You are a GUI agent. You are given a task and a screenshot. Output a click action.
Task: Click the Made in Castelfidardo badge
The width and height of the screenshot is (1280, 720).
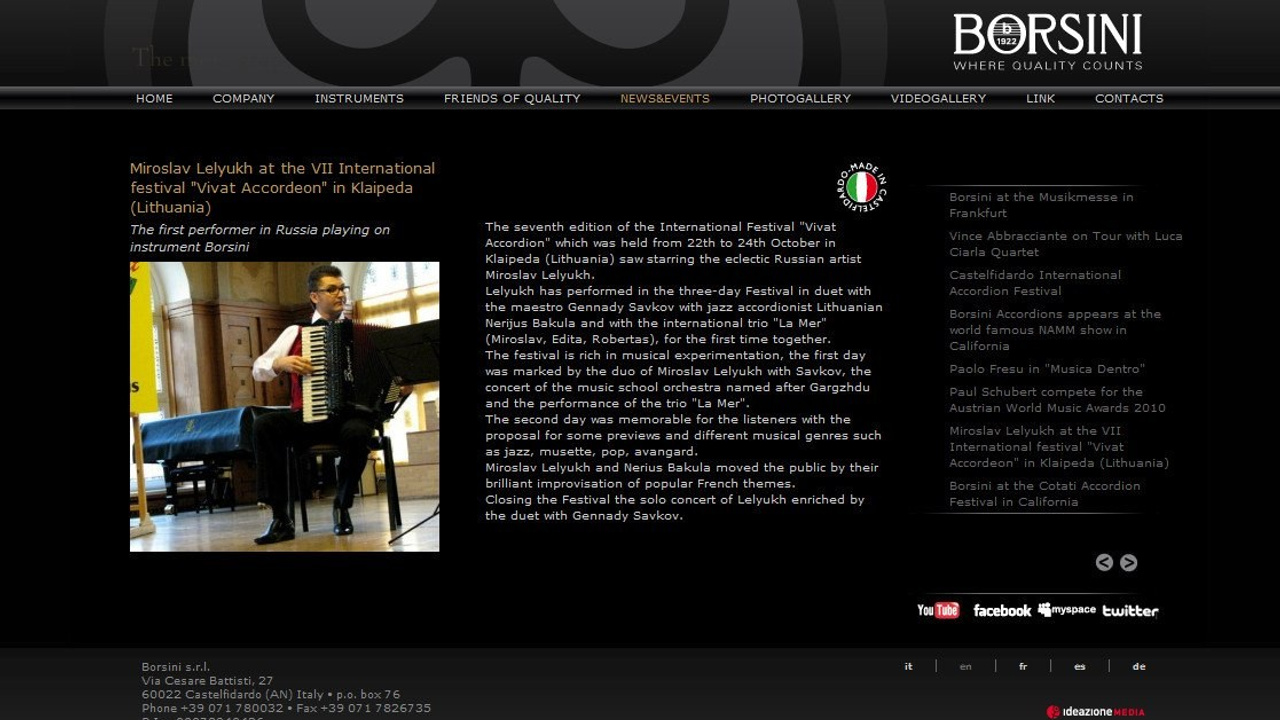861,187
